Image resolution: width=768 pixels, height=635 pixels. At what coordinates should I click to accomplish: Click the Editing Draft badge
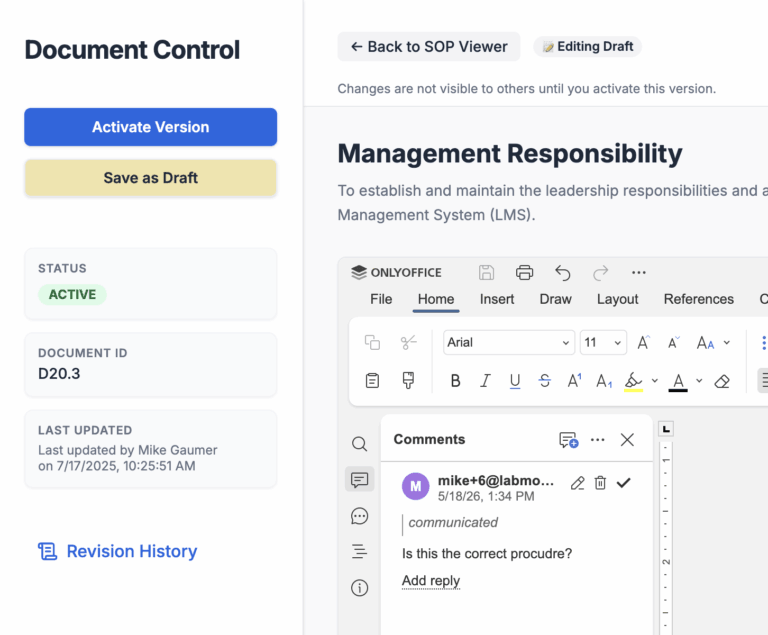pyautogui.click(x=588, y=47)
